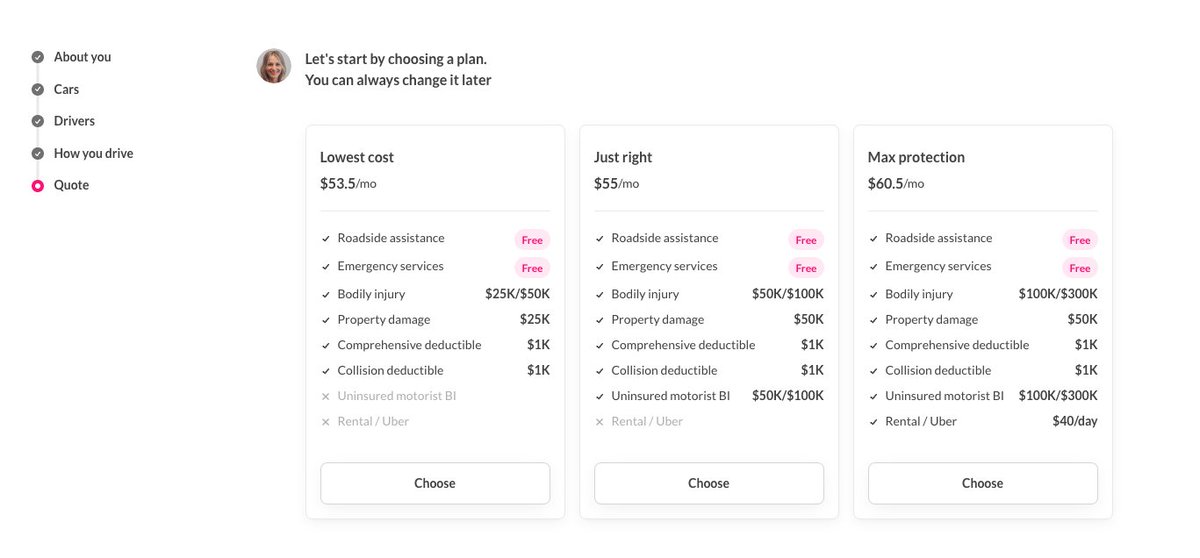Choose the Lowest cost plan
Image resolution: width=1200 pixels, height=558 pixels.
point(435,483)
